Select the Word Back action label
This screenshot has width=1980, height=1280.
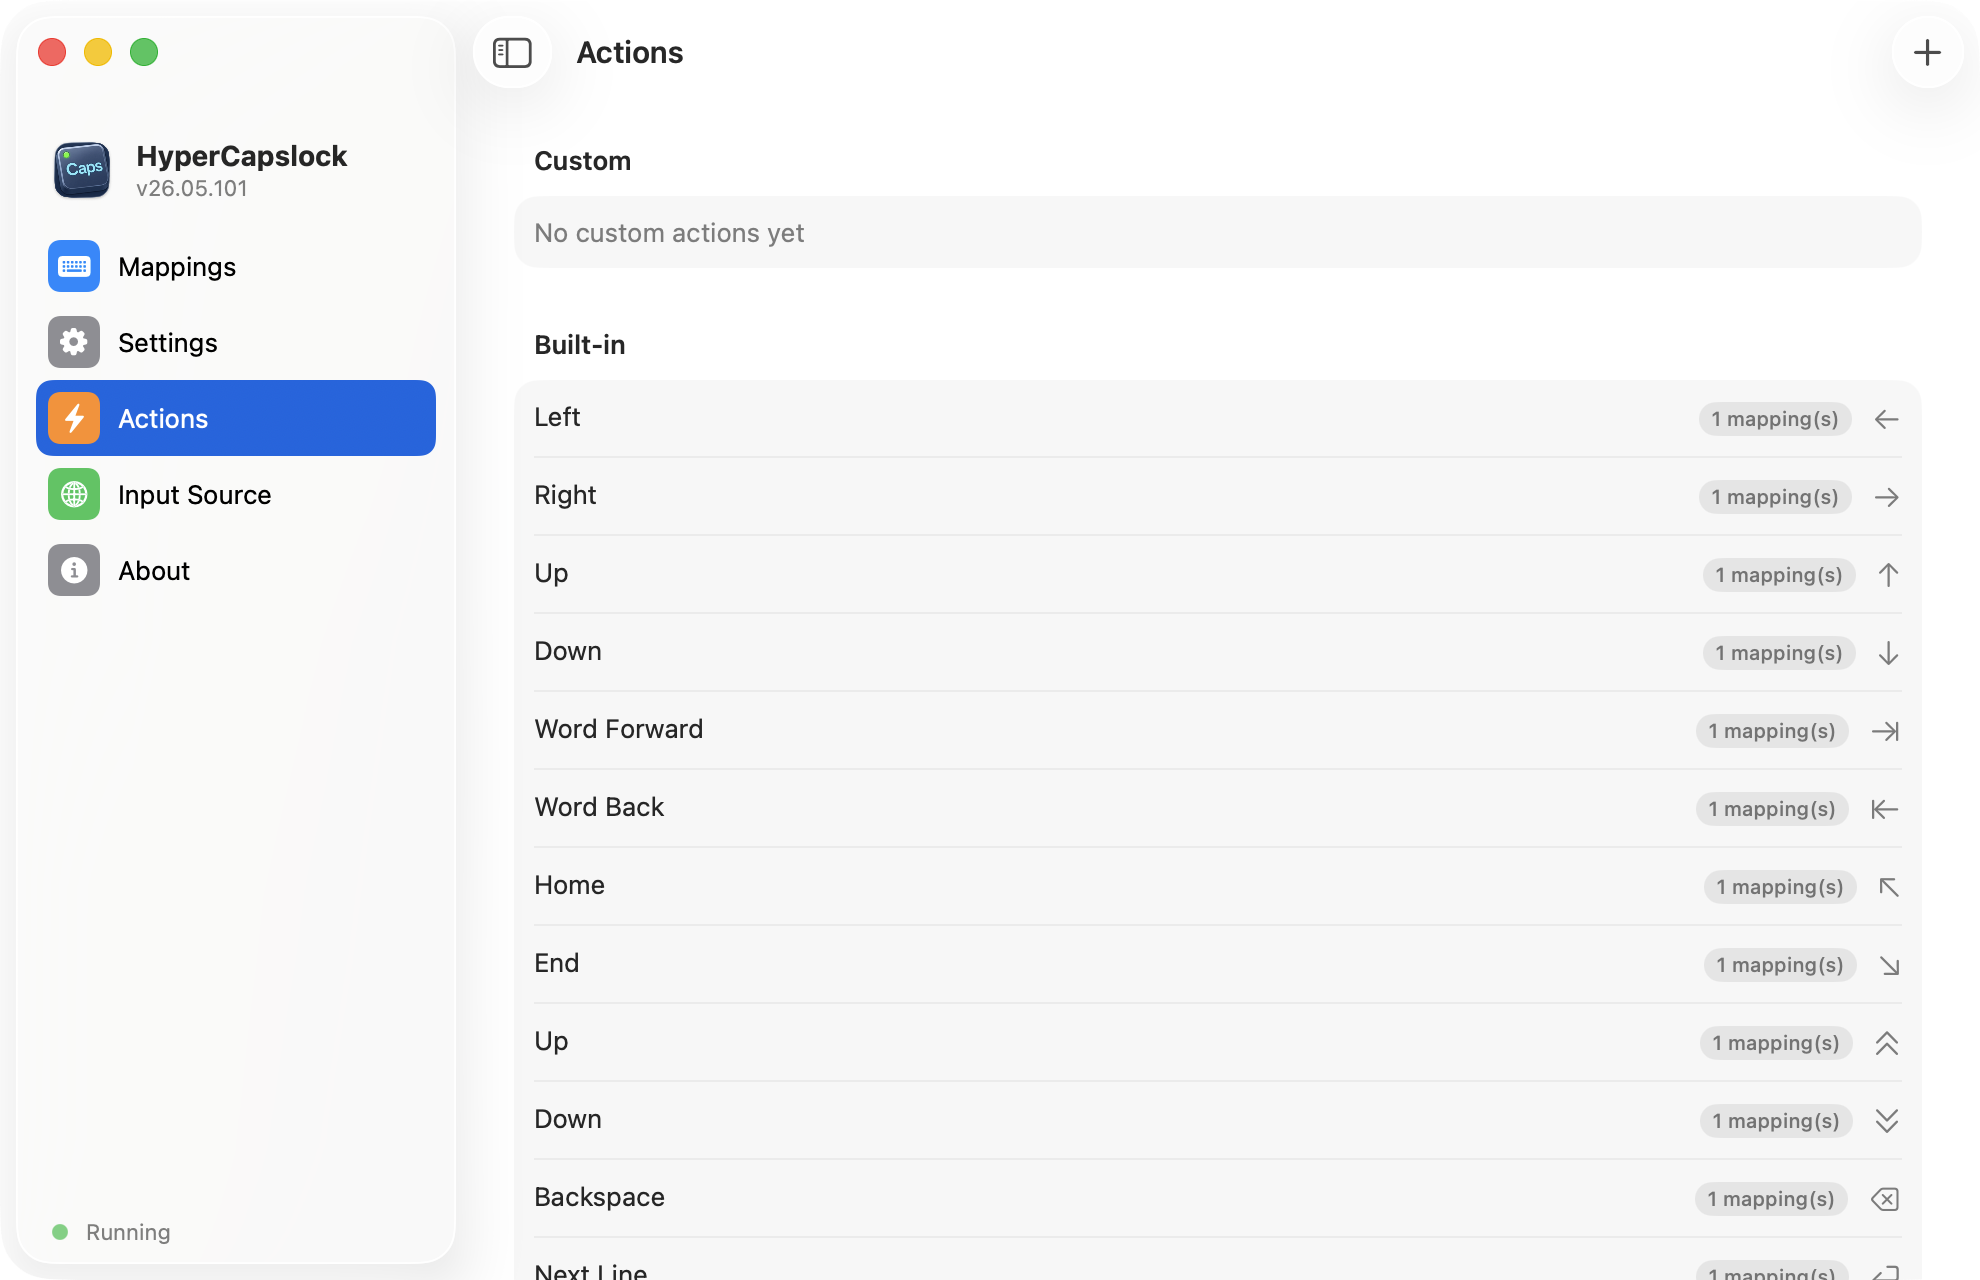[599, 807]
